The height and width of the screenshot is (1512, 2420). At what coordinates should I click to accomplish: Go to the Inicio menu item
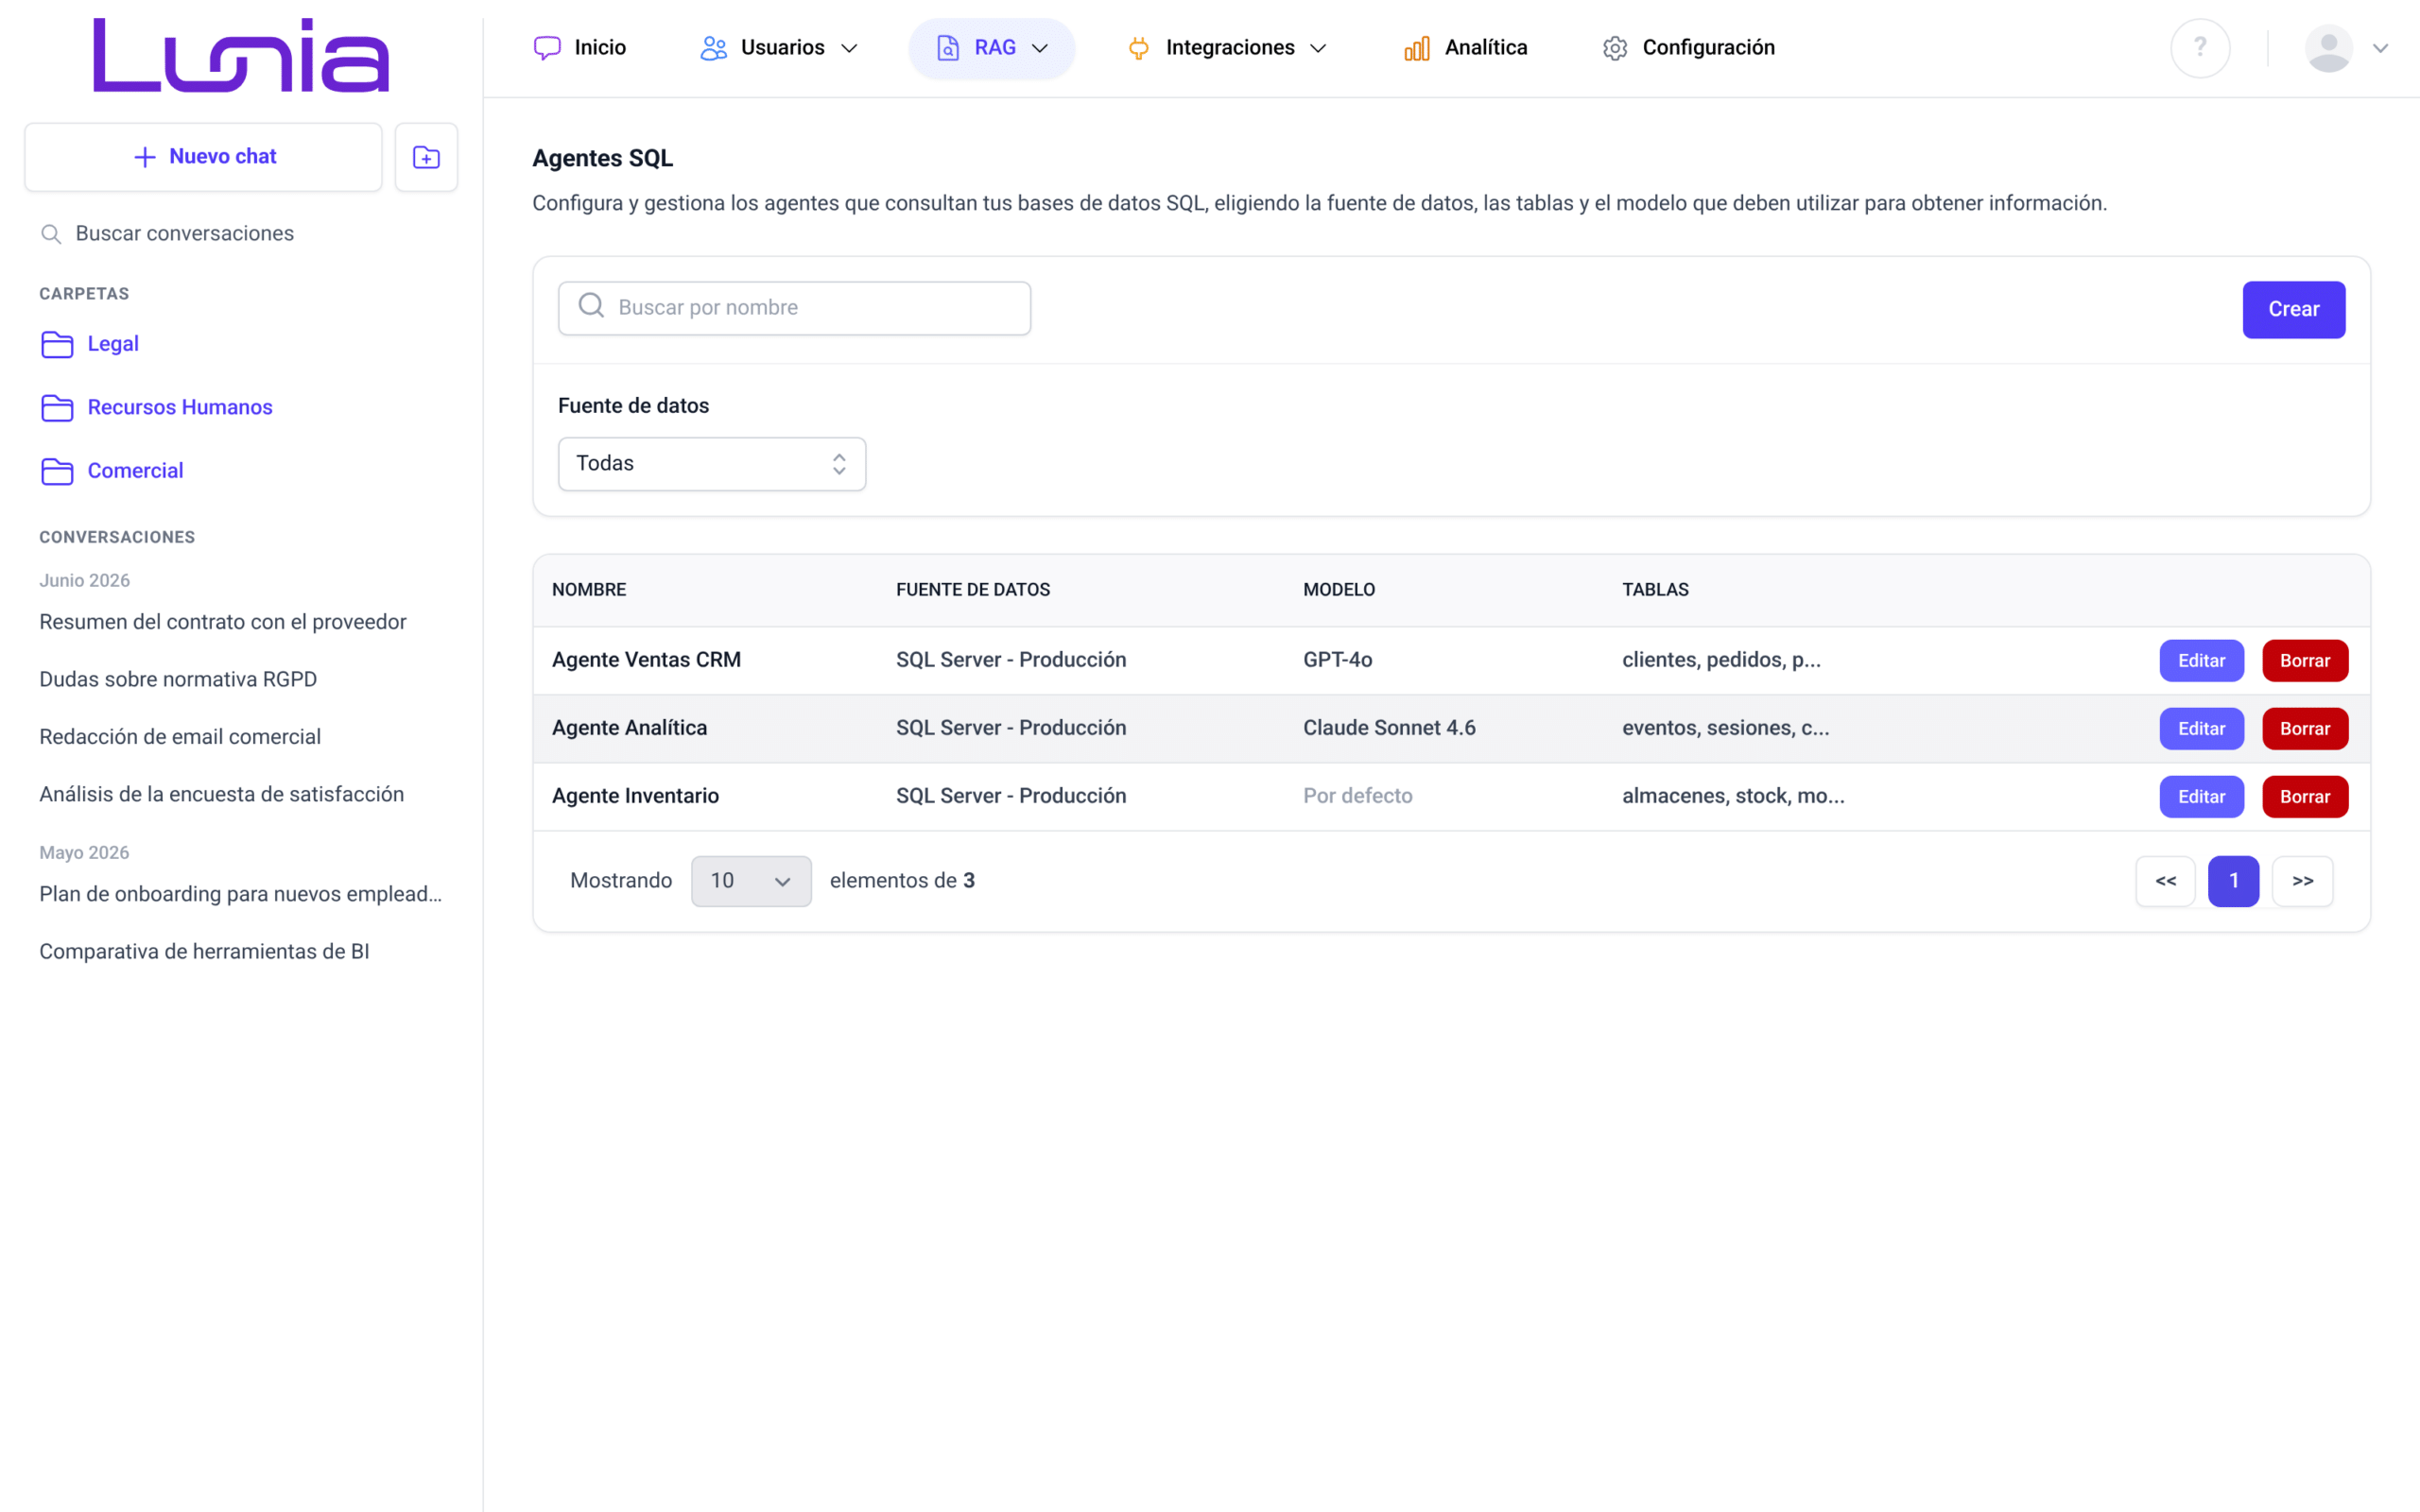tap(581, 48)
